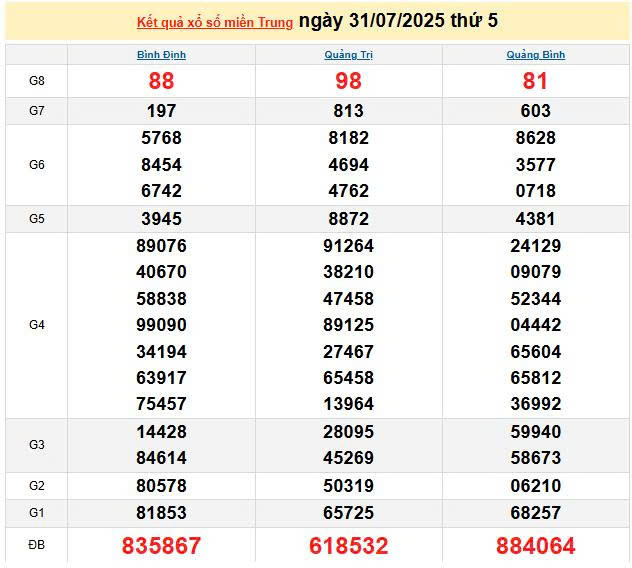Click the ĐB row label
632x568 pixels.
coord(37,545)
